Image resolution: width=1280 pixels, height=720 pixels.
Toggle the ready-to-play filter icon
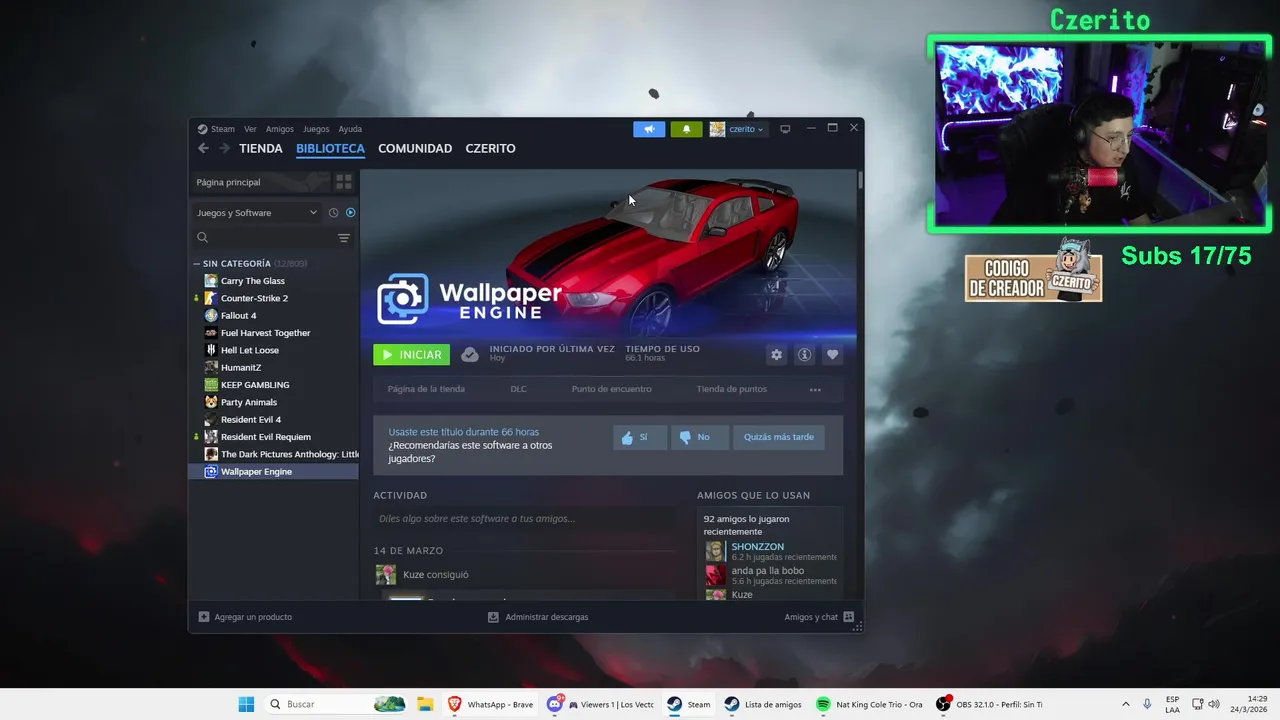[350, 213]
